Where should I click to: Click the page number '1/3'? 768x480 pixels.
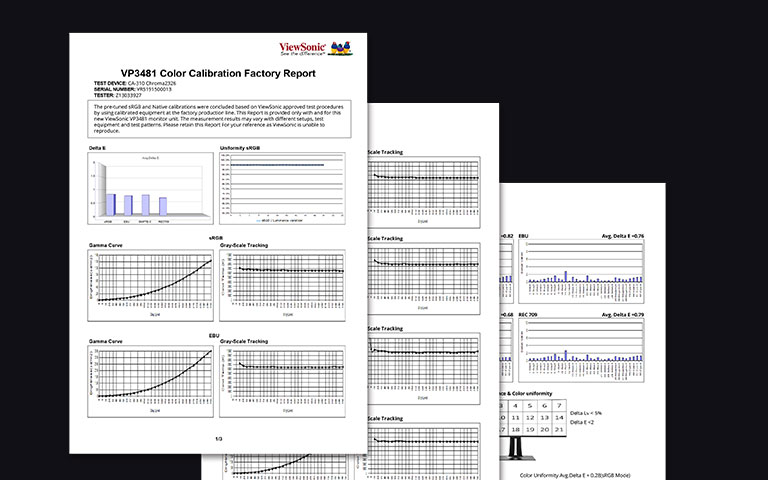point(219,439)
